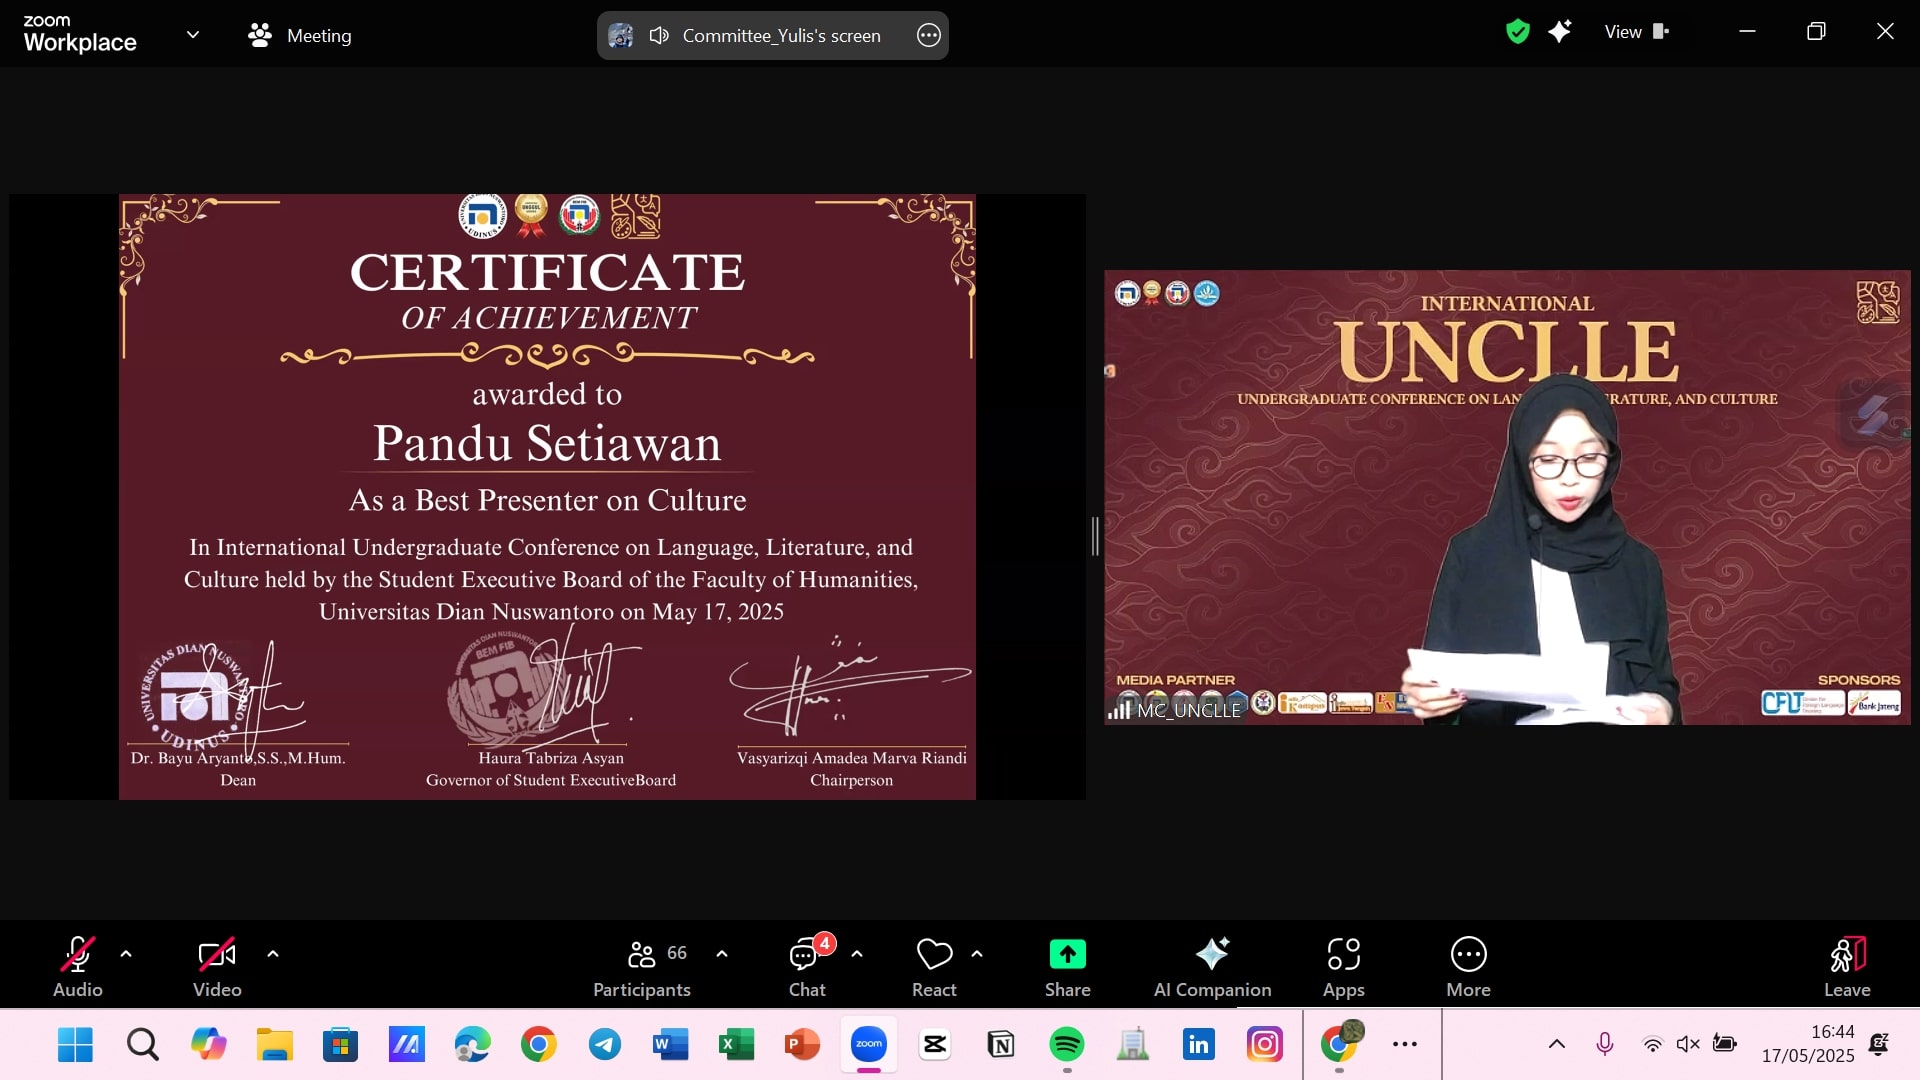Image resolution: width=1920 pixels, height=1080 pixels.
Task: Expand the arrow next to Participants
Action: click(x=722, y=954)
